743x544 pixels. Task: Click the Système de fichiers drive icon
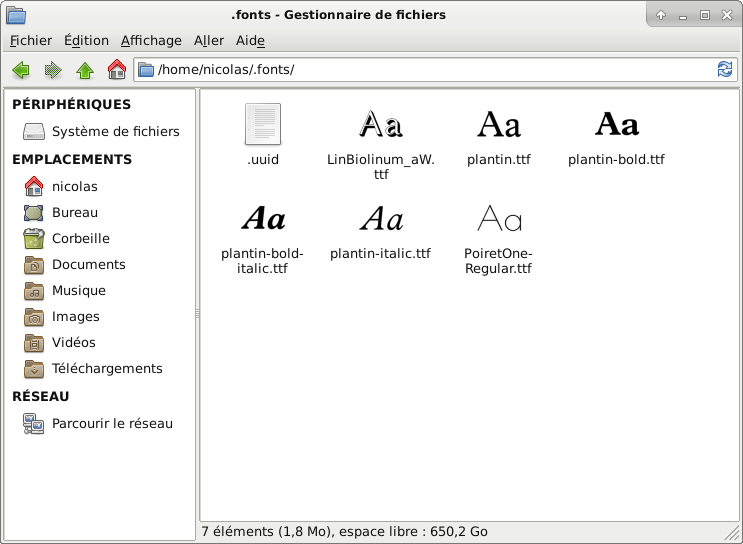[34, 131]
